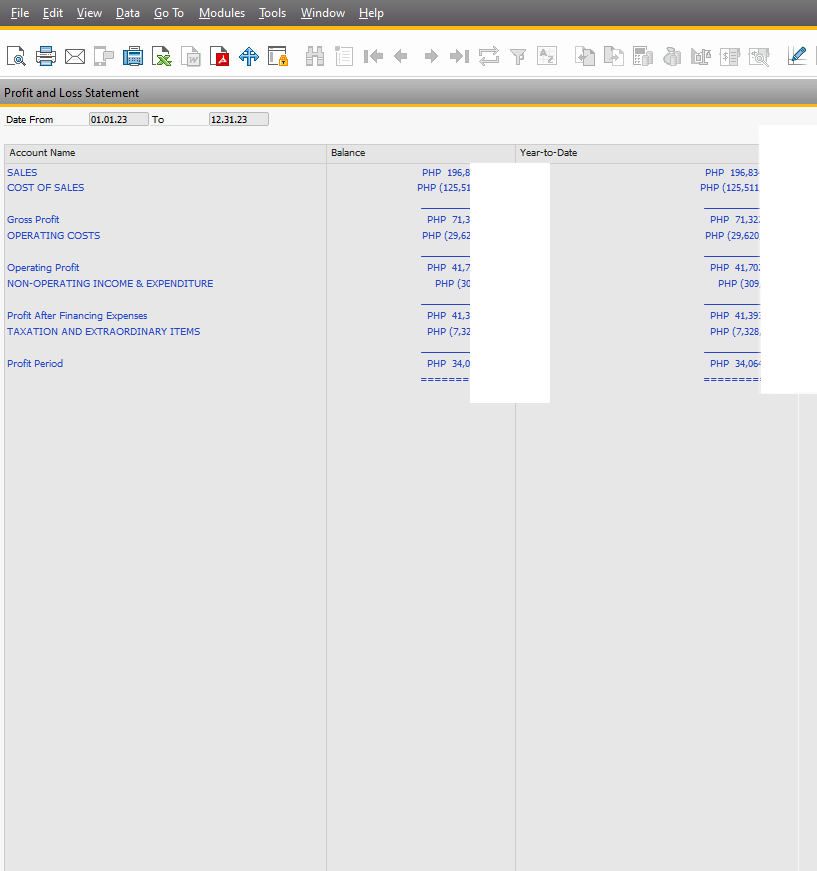Go to the previous record arrow
The width and height of the screenshot is (817, 871).
click(400, 56)
